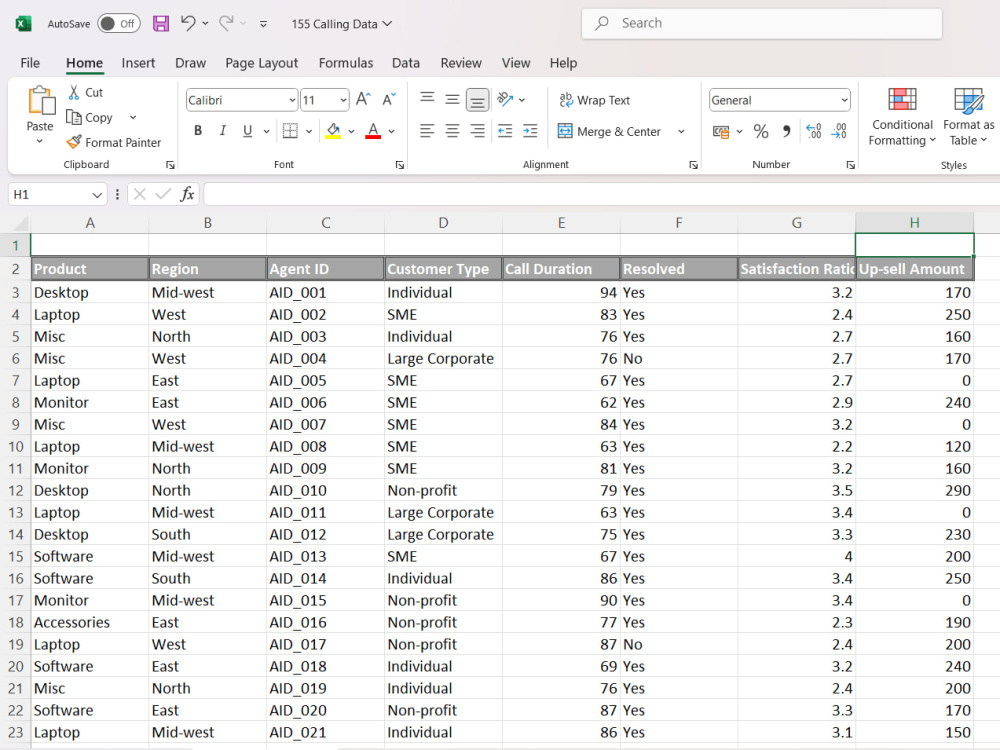The height and width of the screenshot is (750, 1000).
Task: Open the font size dropdown
Action: pyautogui.click(x=343, y=100)
